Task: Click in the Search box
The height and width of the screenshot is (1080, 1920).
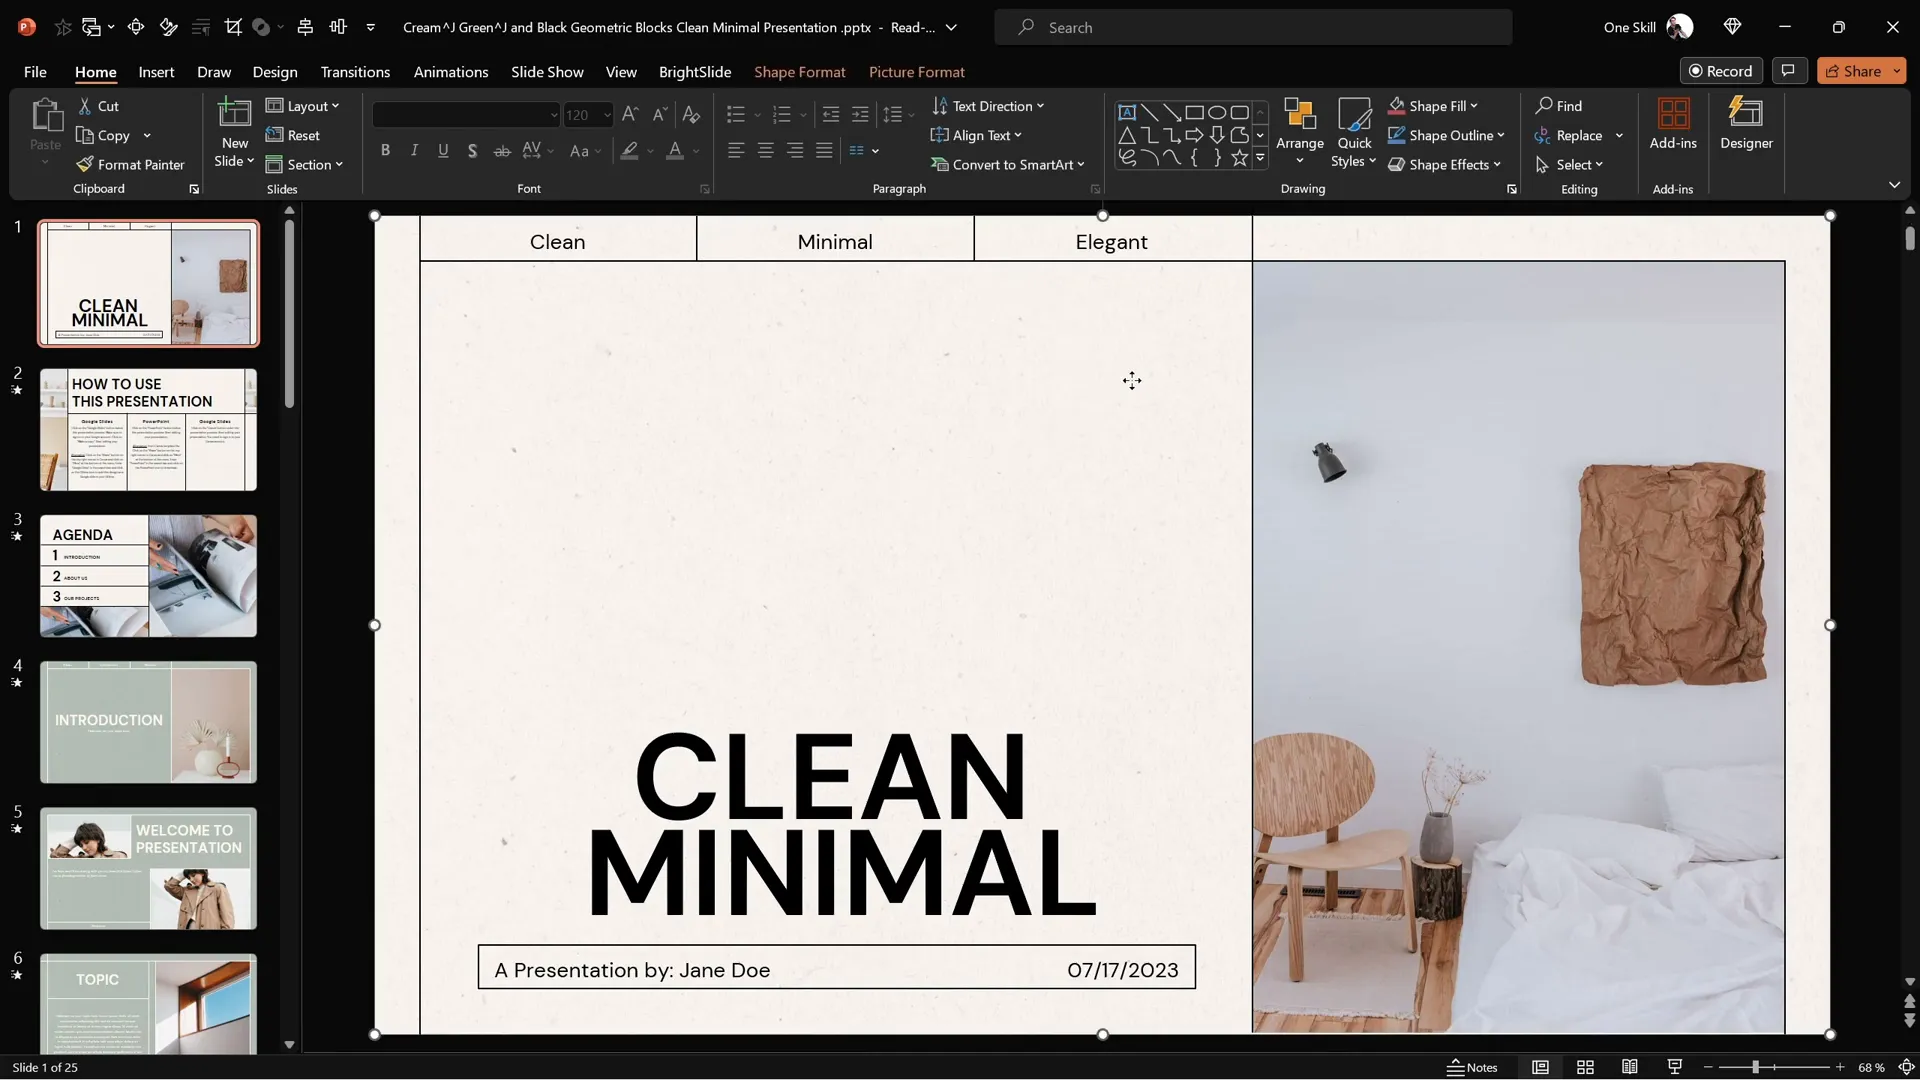Action: (1253, 27)
